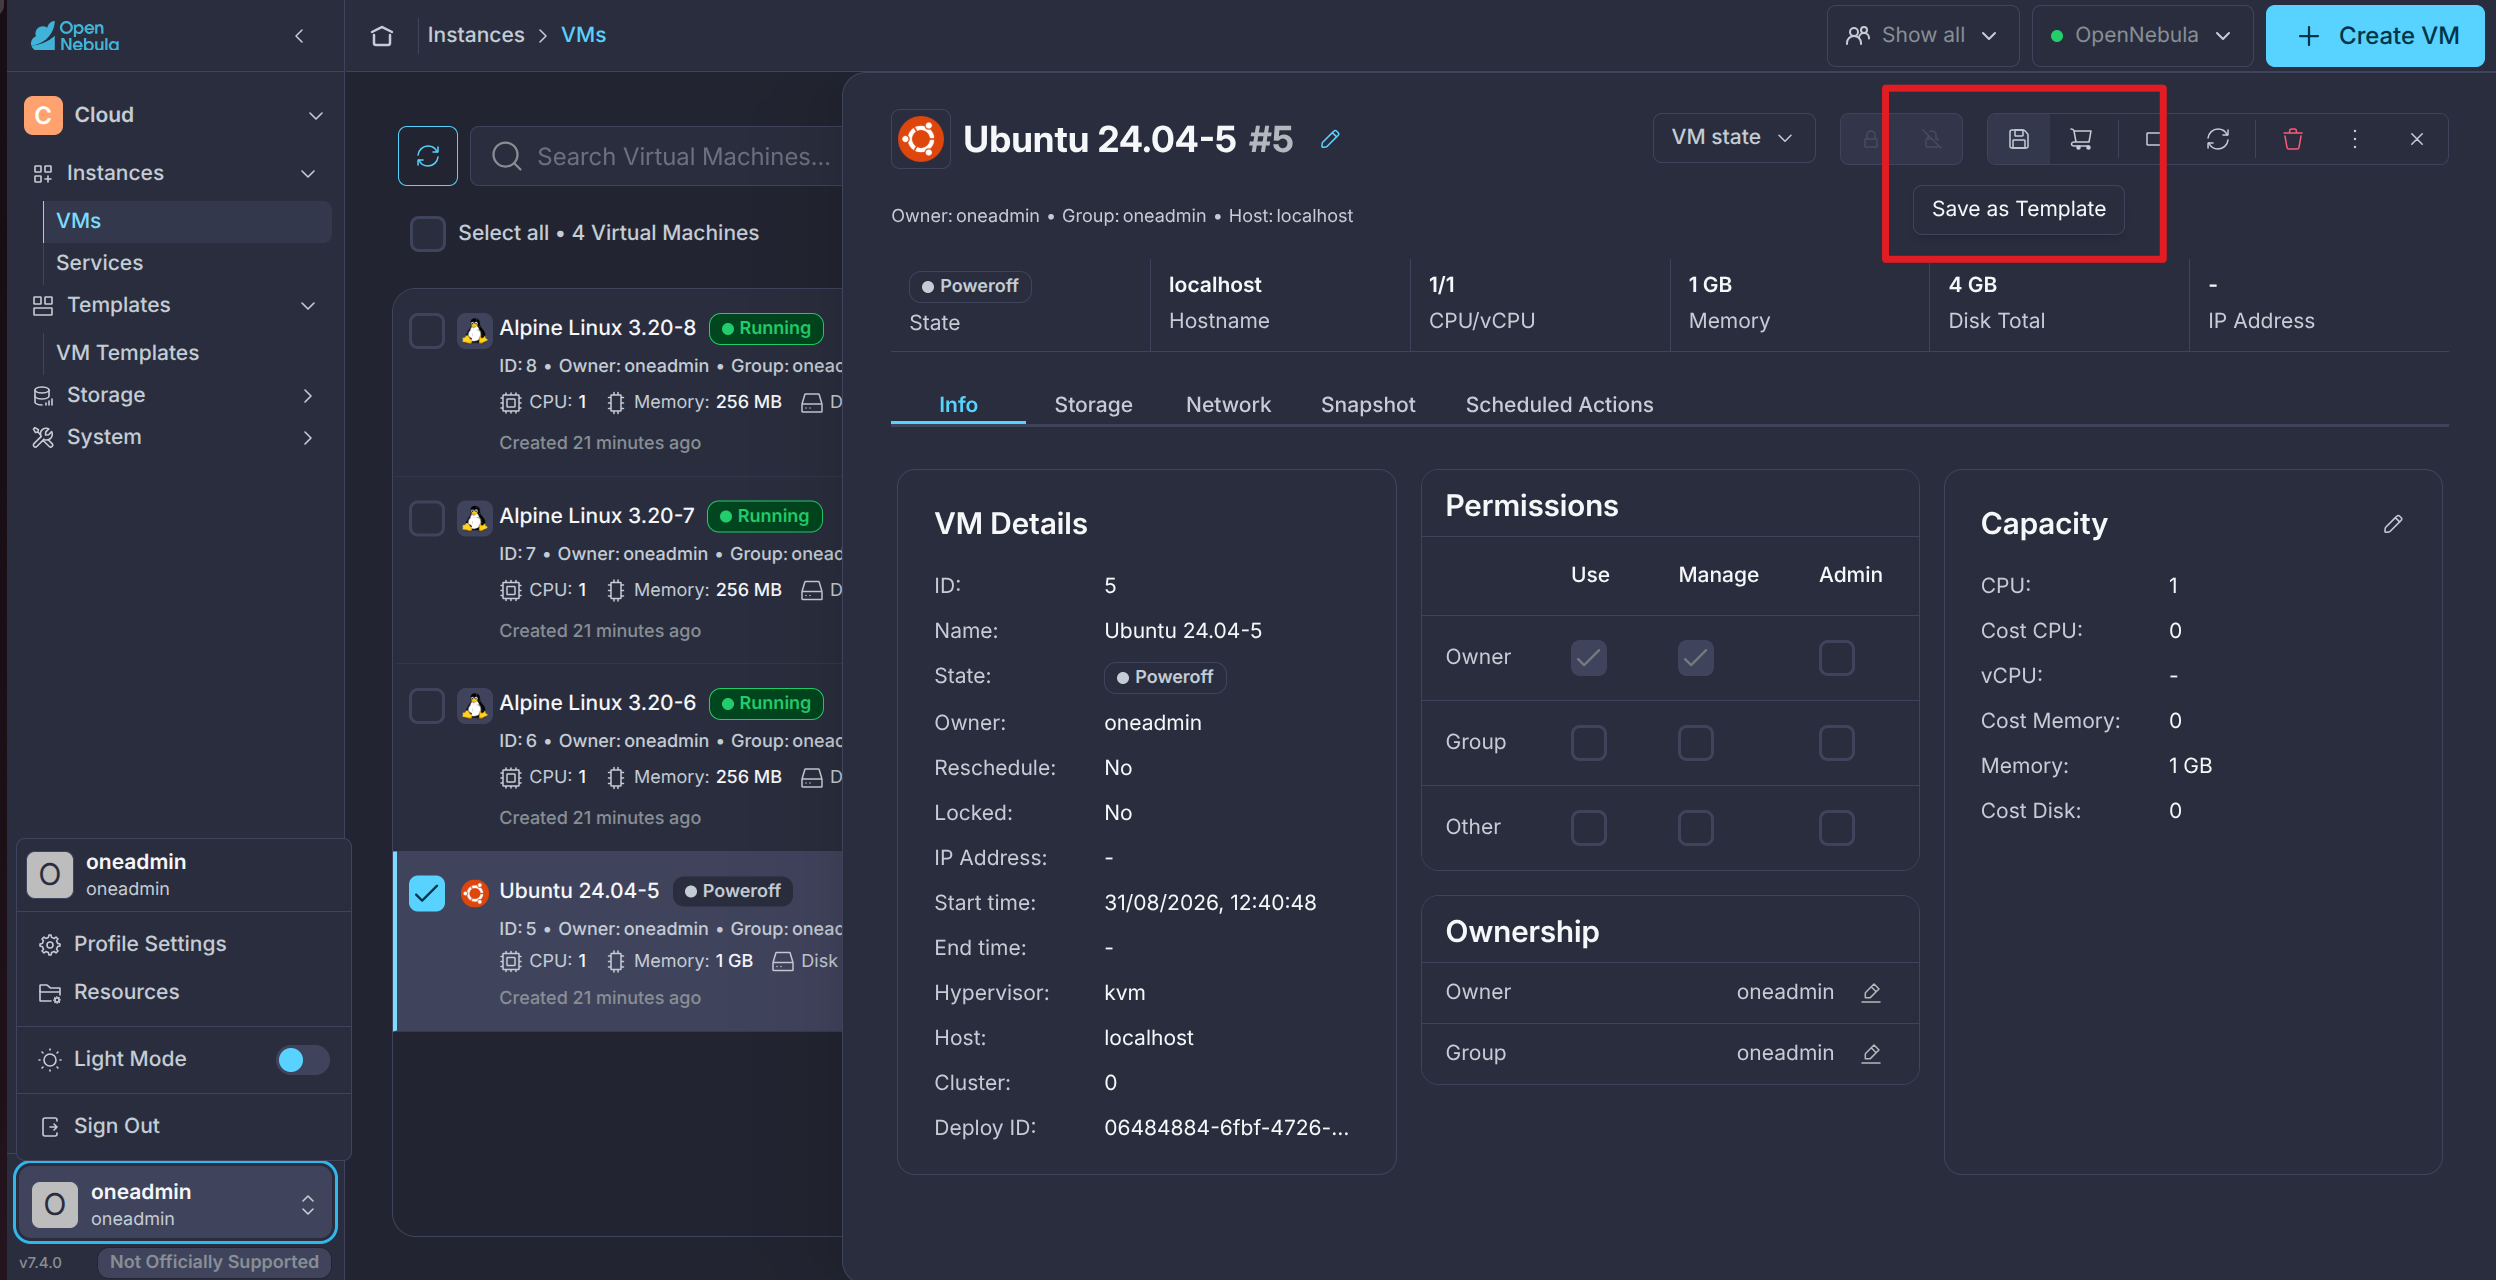Click the Create VM button
This screenshot has height=1280, width=2496.
[x=2375, y=36]
